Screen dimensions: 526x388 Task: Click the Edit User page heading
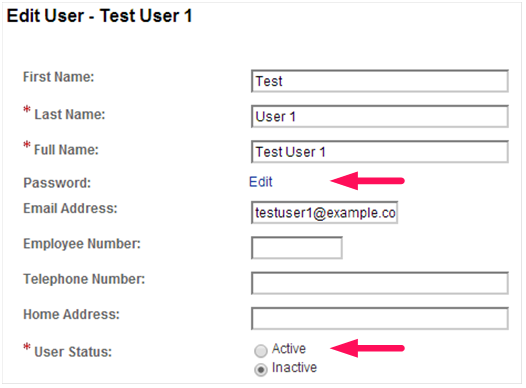[x=99, y=16]
